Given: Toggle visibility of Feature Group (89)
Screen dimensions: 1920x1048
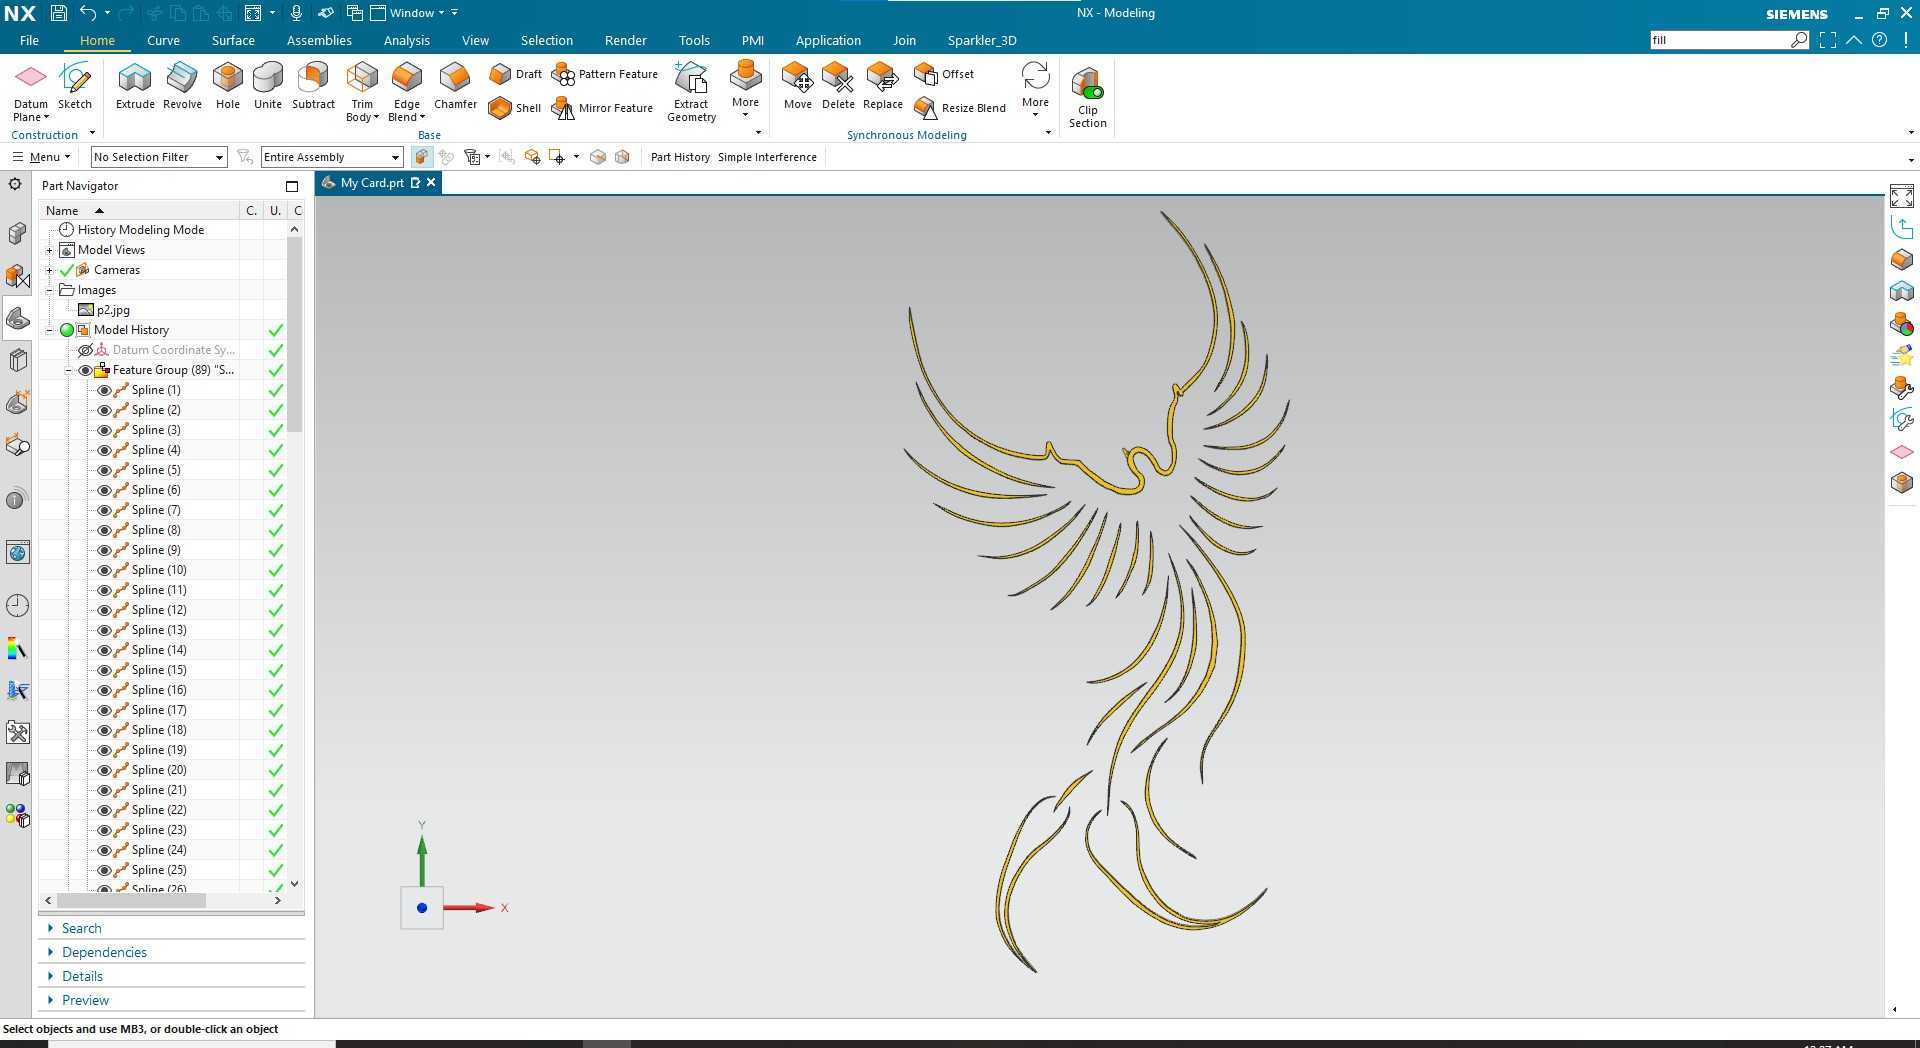Looking at the screenshot, I should click(x=85, y=370).
